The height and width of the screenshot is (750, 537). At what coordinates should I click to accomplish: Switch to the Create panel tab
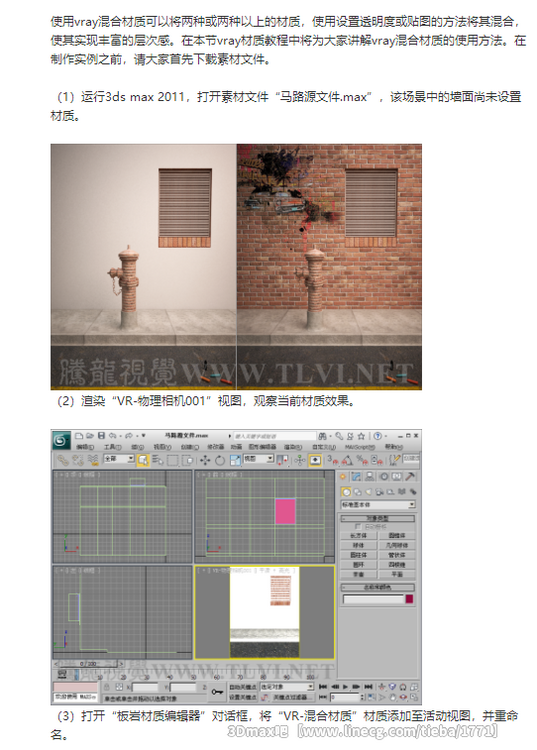point(343,476)
